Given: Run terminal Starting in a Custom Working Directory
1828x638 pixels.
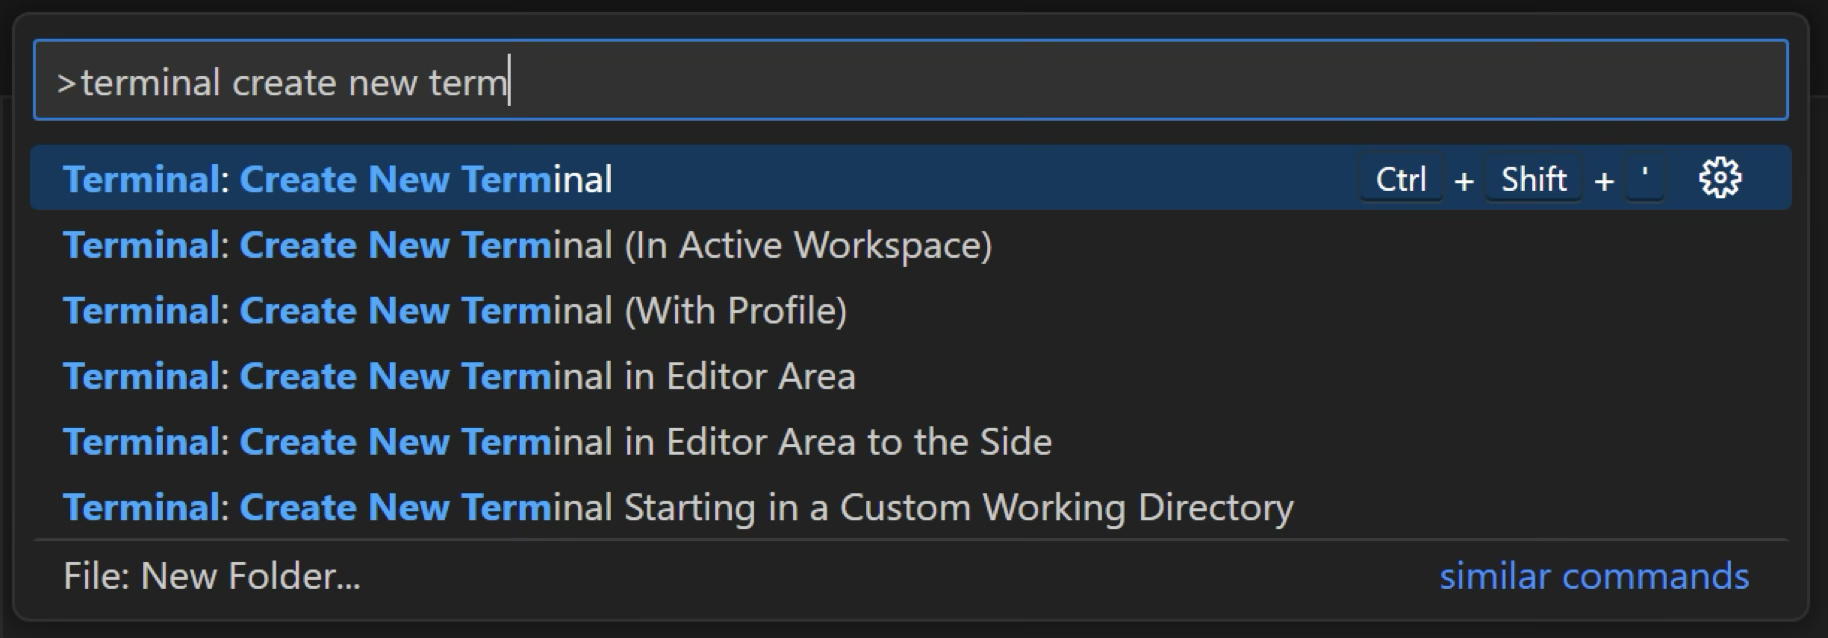Looking at the screenshot, I should [679, 507].
